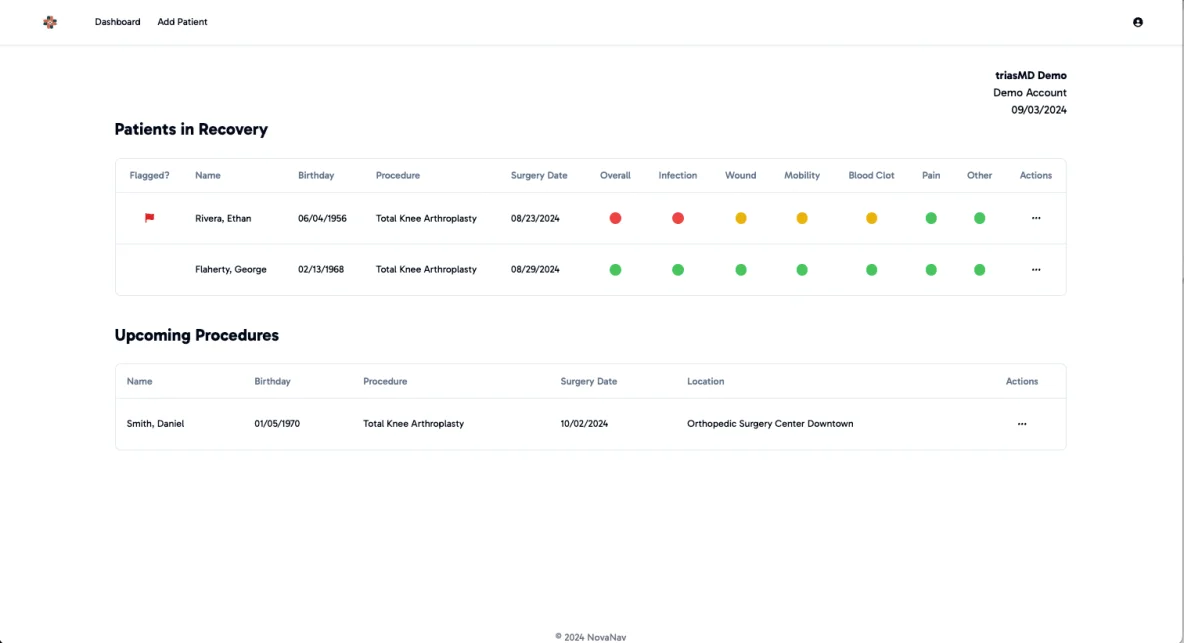1184x643 pixels.
Task: Click Rivera's red Overall status dot
Action: click(615, 218)
